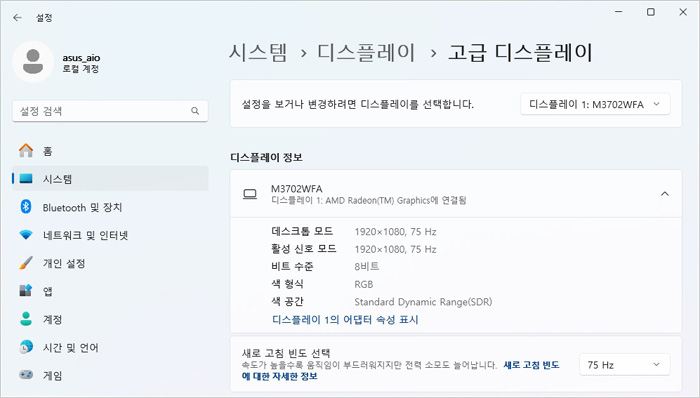This screenshot has width=700, height=398.
Task: Open display selector 디스플레이 1: M3702WFA dropdown
Action: click(595, 104)
